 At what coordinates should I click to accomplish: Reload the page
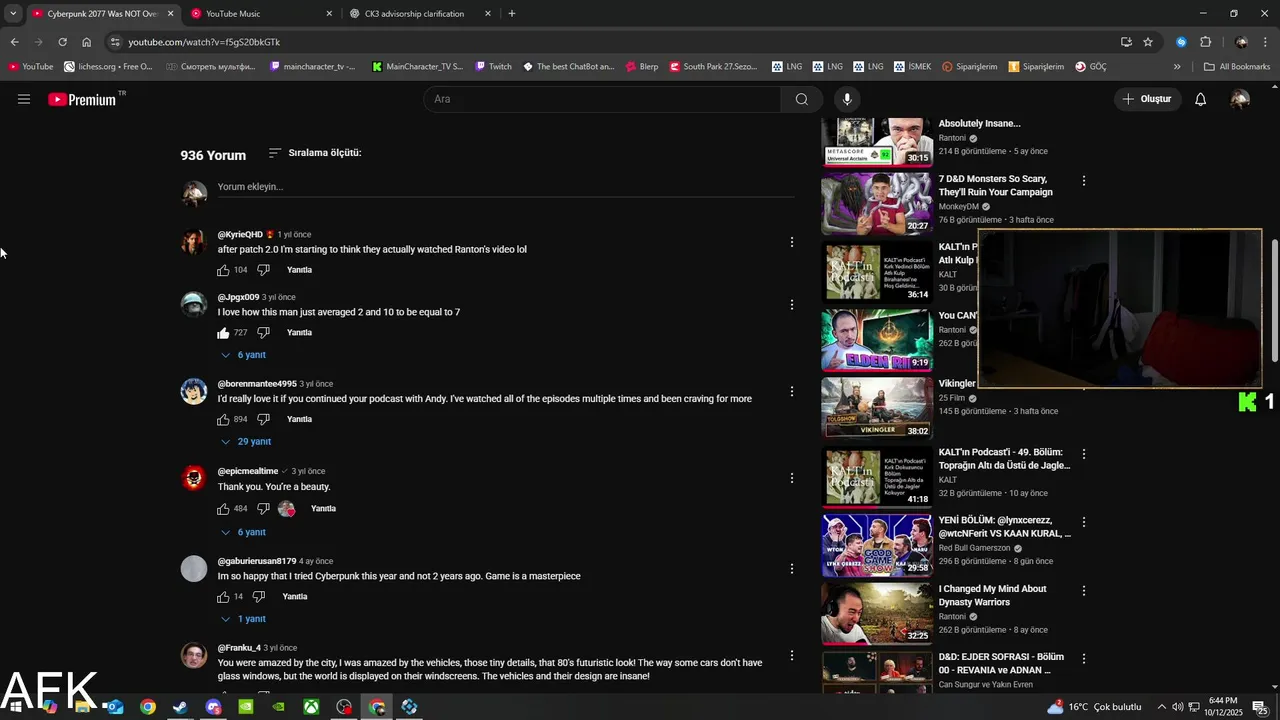click(62, 42)
